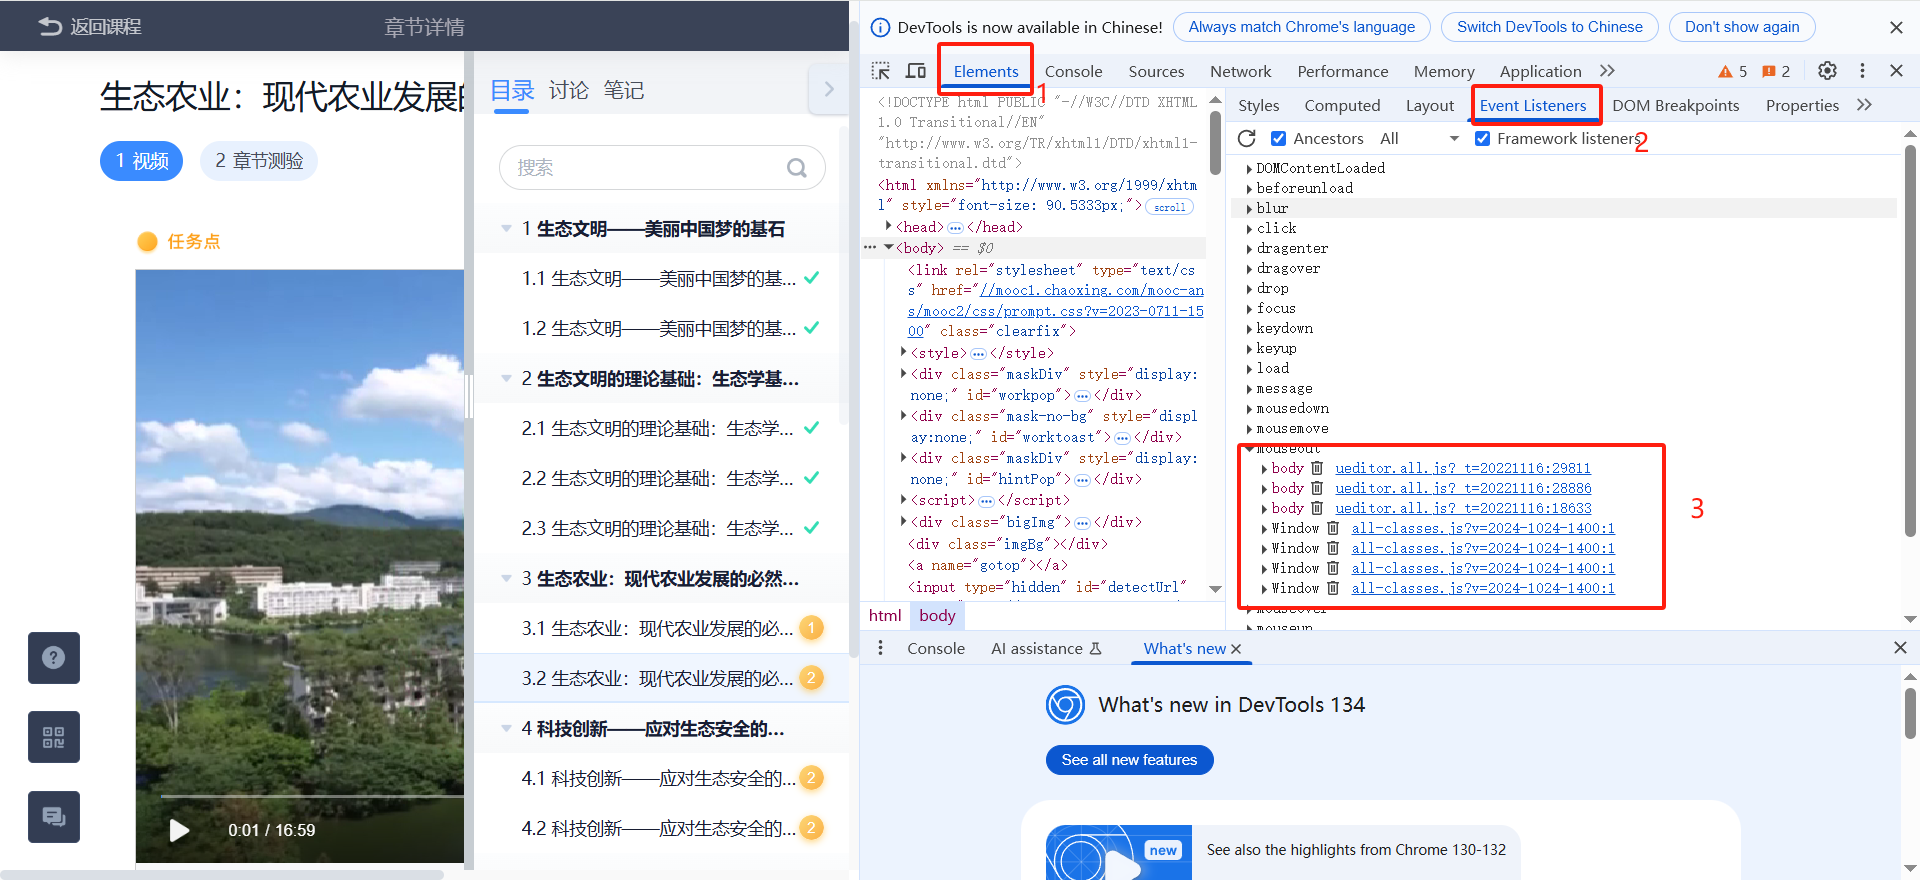Open lesson 1.1 生态文明 in catalog

[x=661, y=278]
